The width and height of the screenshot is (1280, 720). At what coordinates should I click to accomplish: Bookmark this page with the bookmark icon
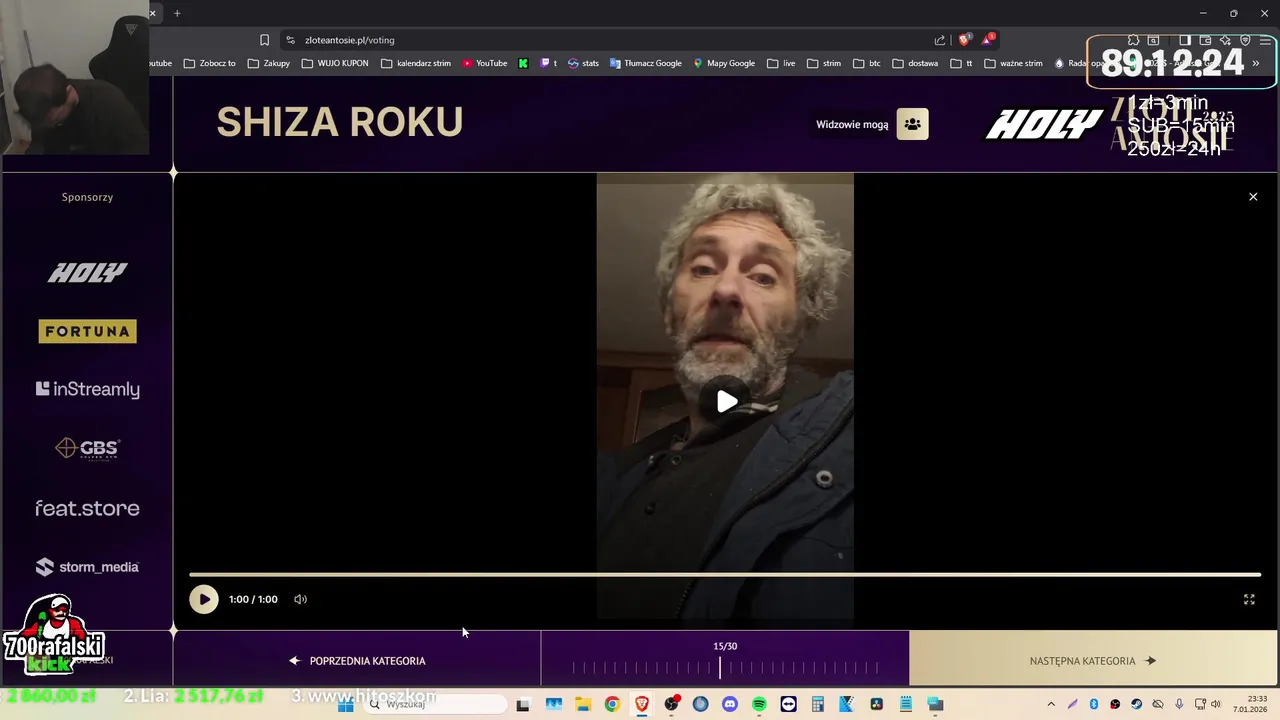point(264,40)
